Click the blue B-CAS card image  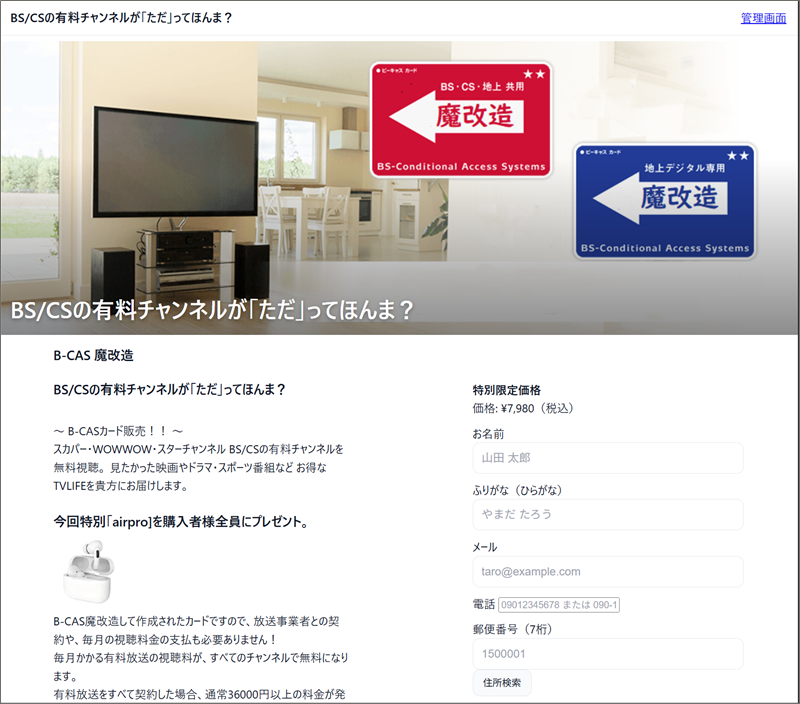tap(664, 201)
